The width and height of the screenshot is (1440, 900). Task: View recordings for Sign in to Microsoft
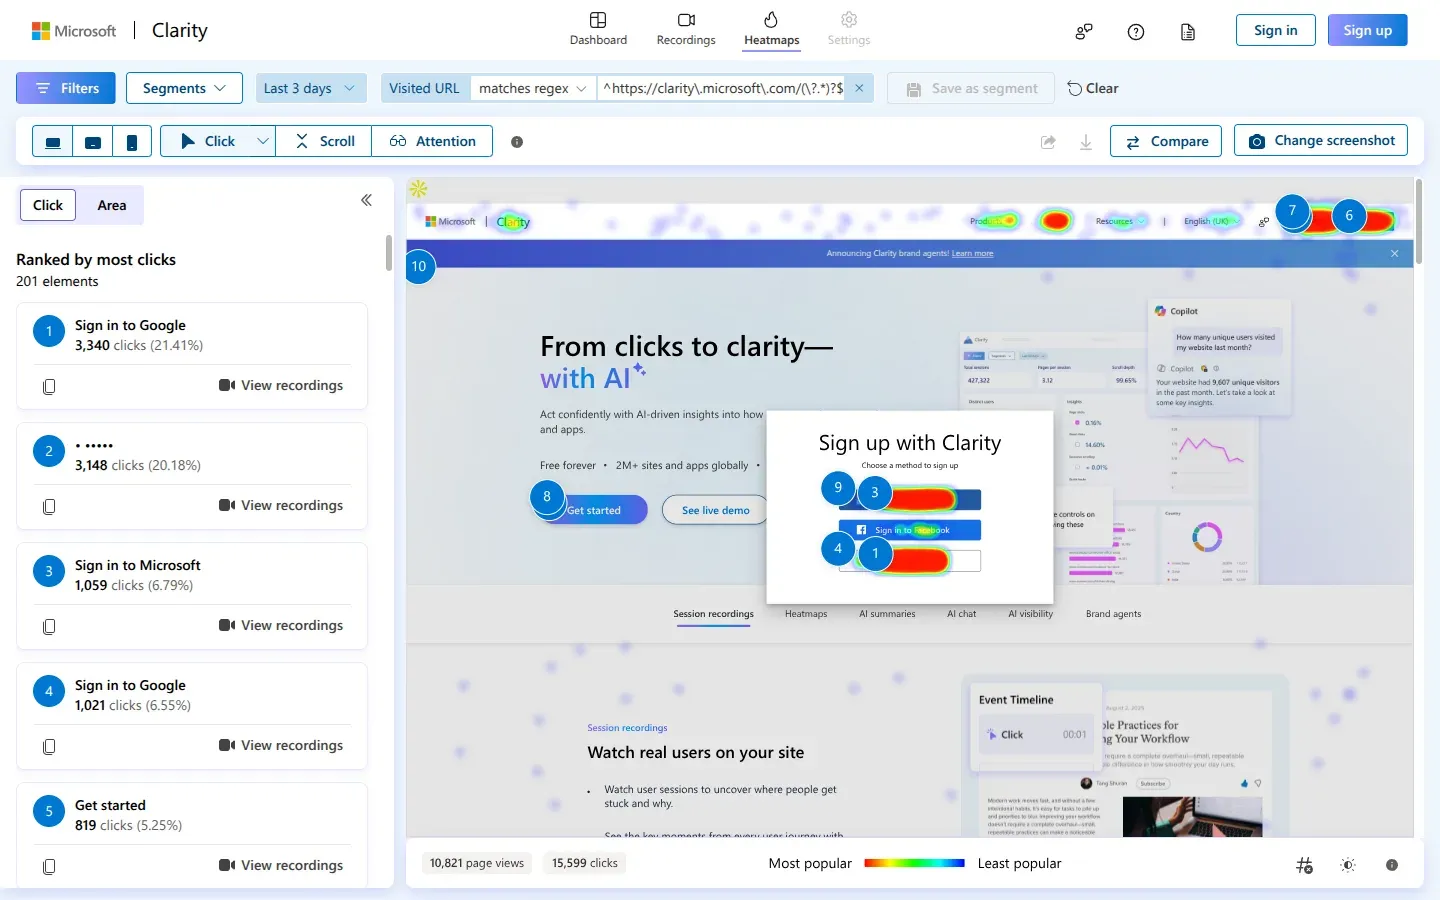(281, 625)
